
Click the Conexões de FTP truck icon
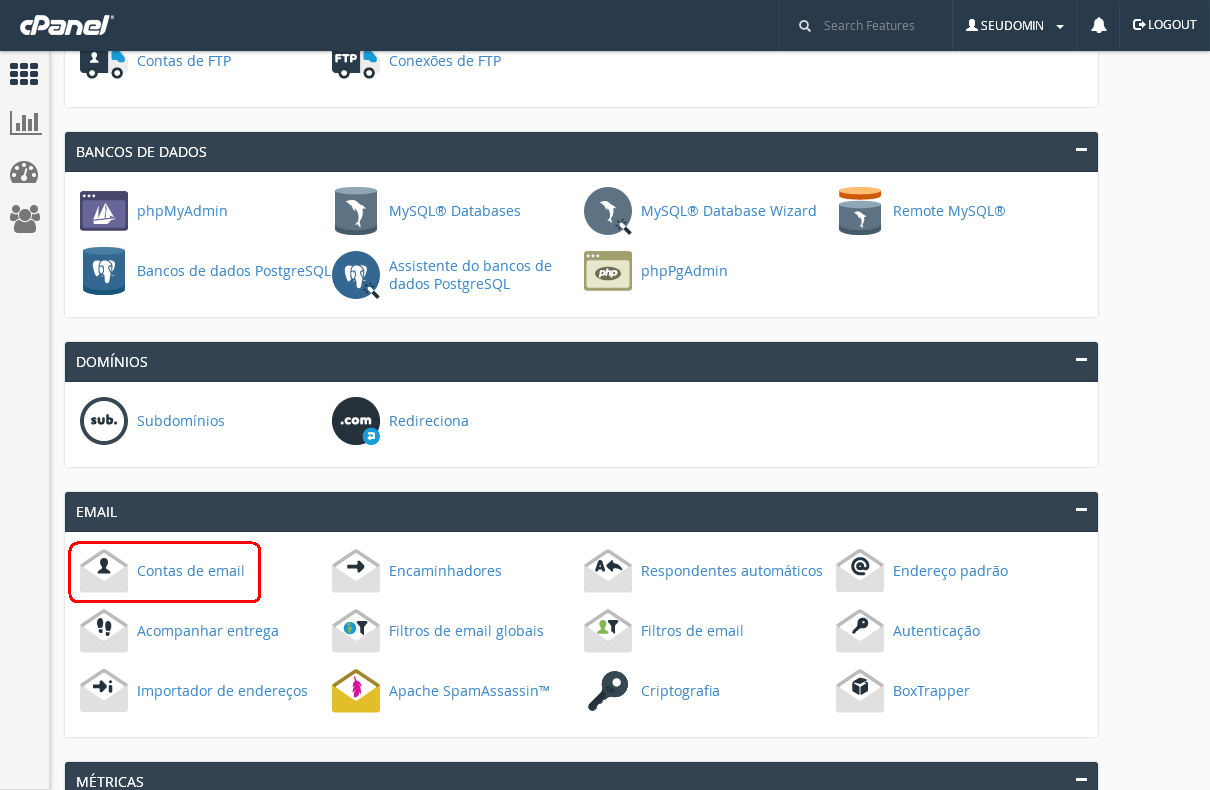coord(356,63)
